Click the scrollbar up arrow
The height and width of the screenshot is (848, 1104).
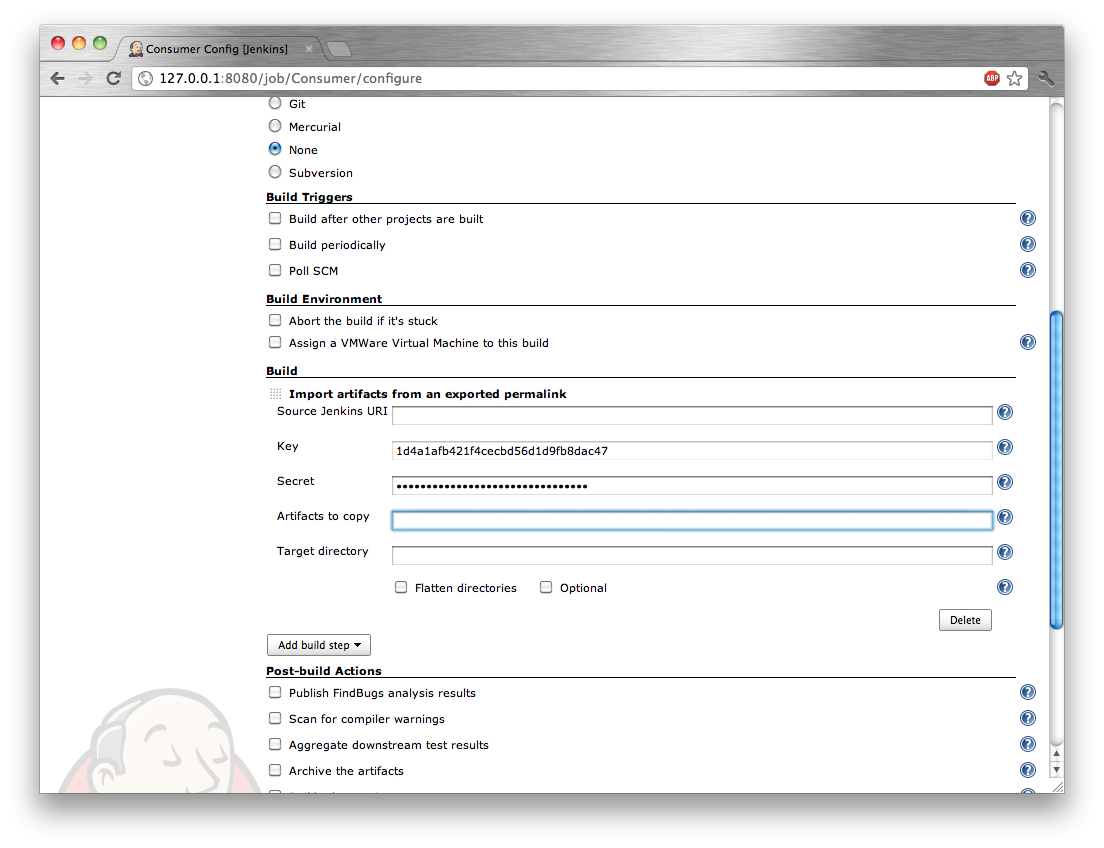(1056, 754)
